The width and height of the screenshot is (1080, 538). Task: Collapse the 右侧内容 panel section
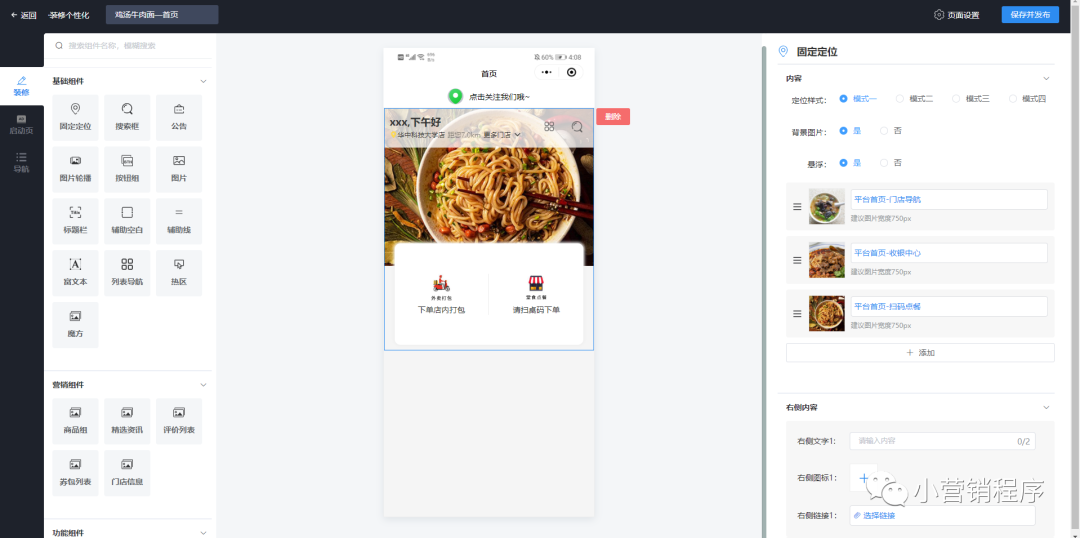1046,407
